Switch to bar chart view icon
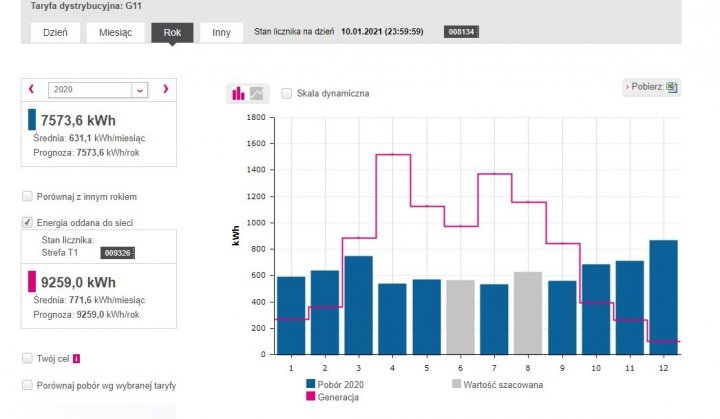This screenshot has height=419, width=720. pyautogui.click(x=238, y=93)
